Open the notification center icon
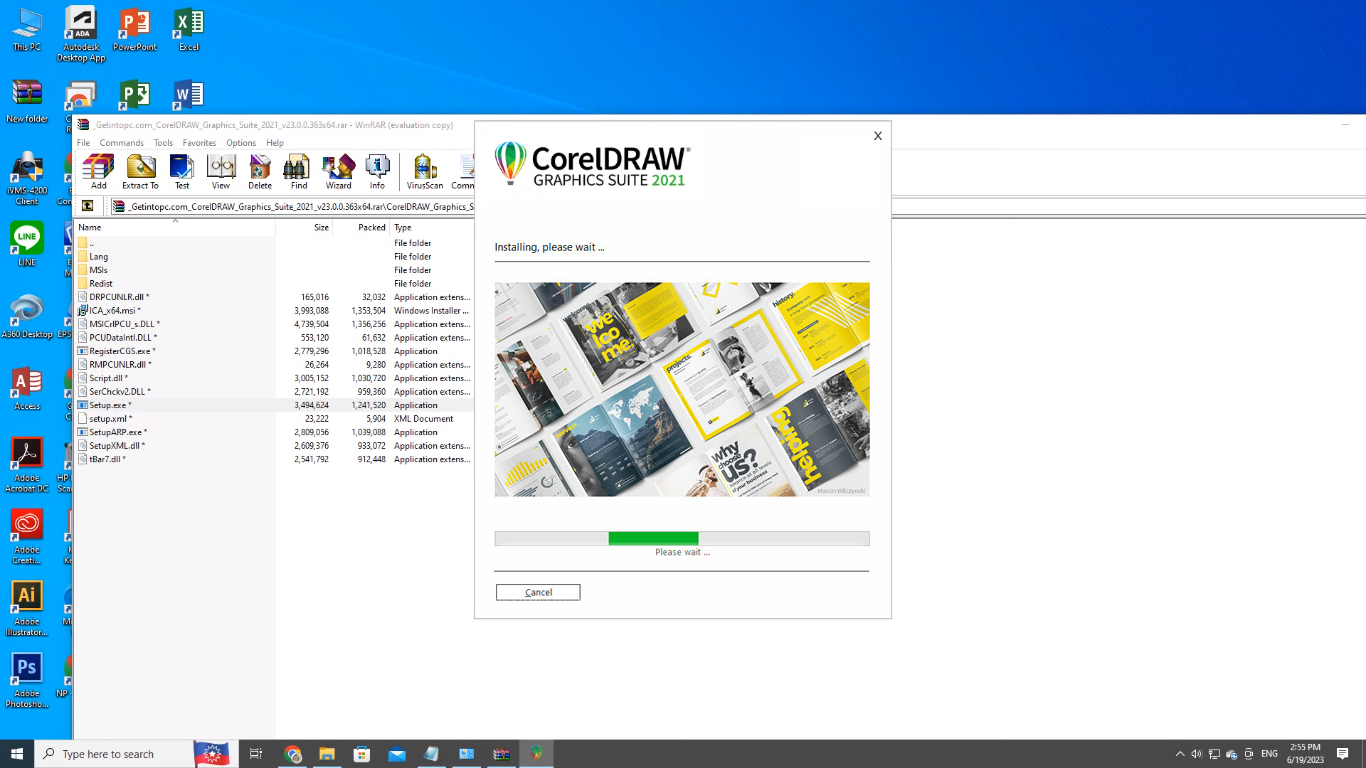Screen dimensions: 1366x768 click(x=1343, y=754)
